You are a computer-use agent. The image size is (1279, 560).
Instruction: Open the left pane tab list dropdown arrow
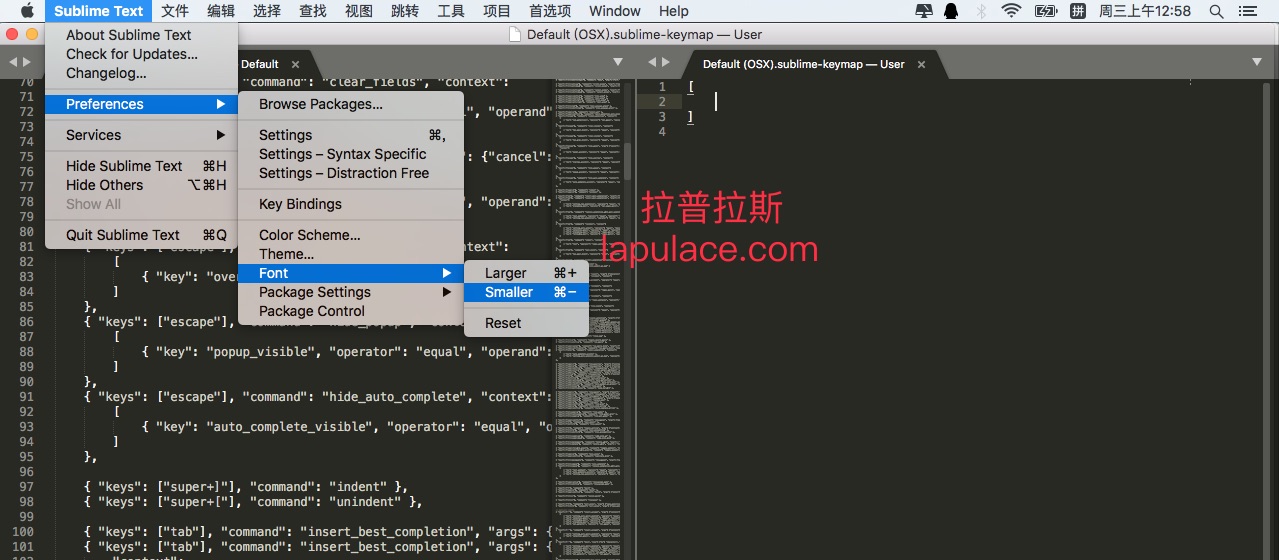[x=619, y=63]
